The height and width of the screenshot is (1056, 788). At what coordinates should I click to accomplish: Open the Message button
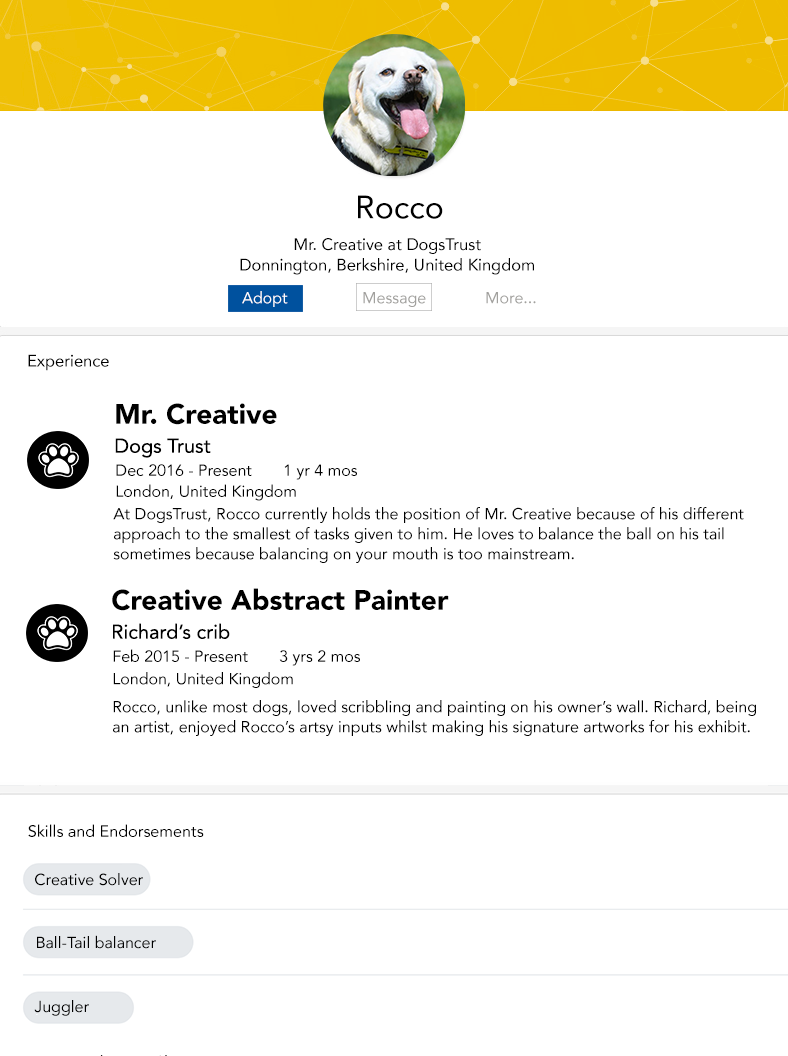[x=394, y=298]
